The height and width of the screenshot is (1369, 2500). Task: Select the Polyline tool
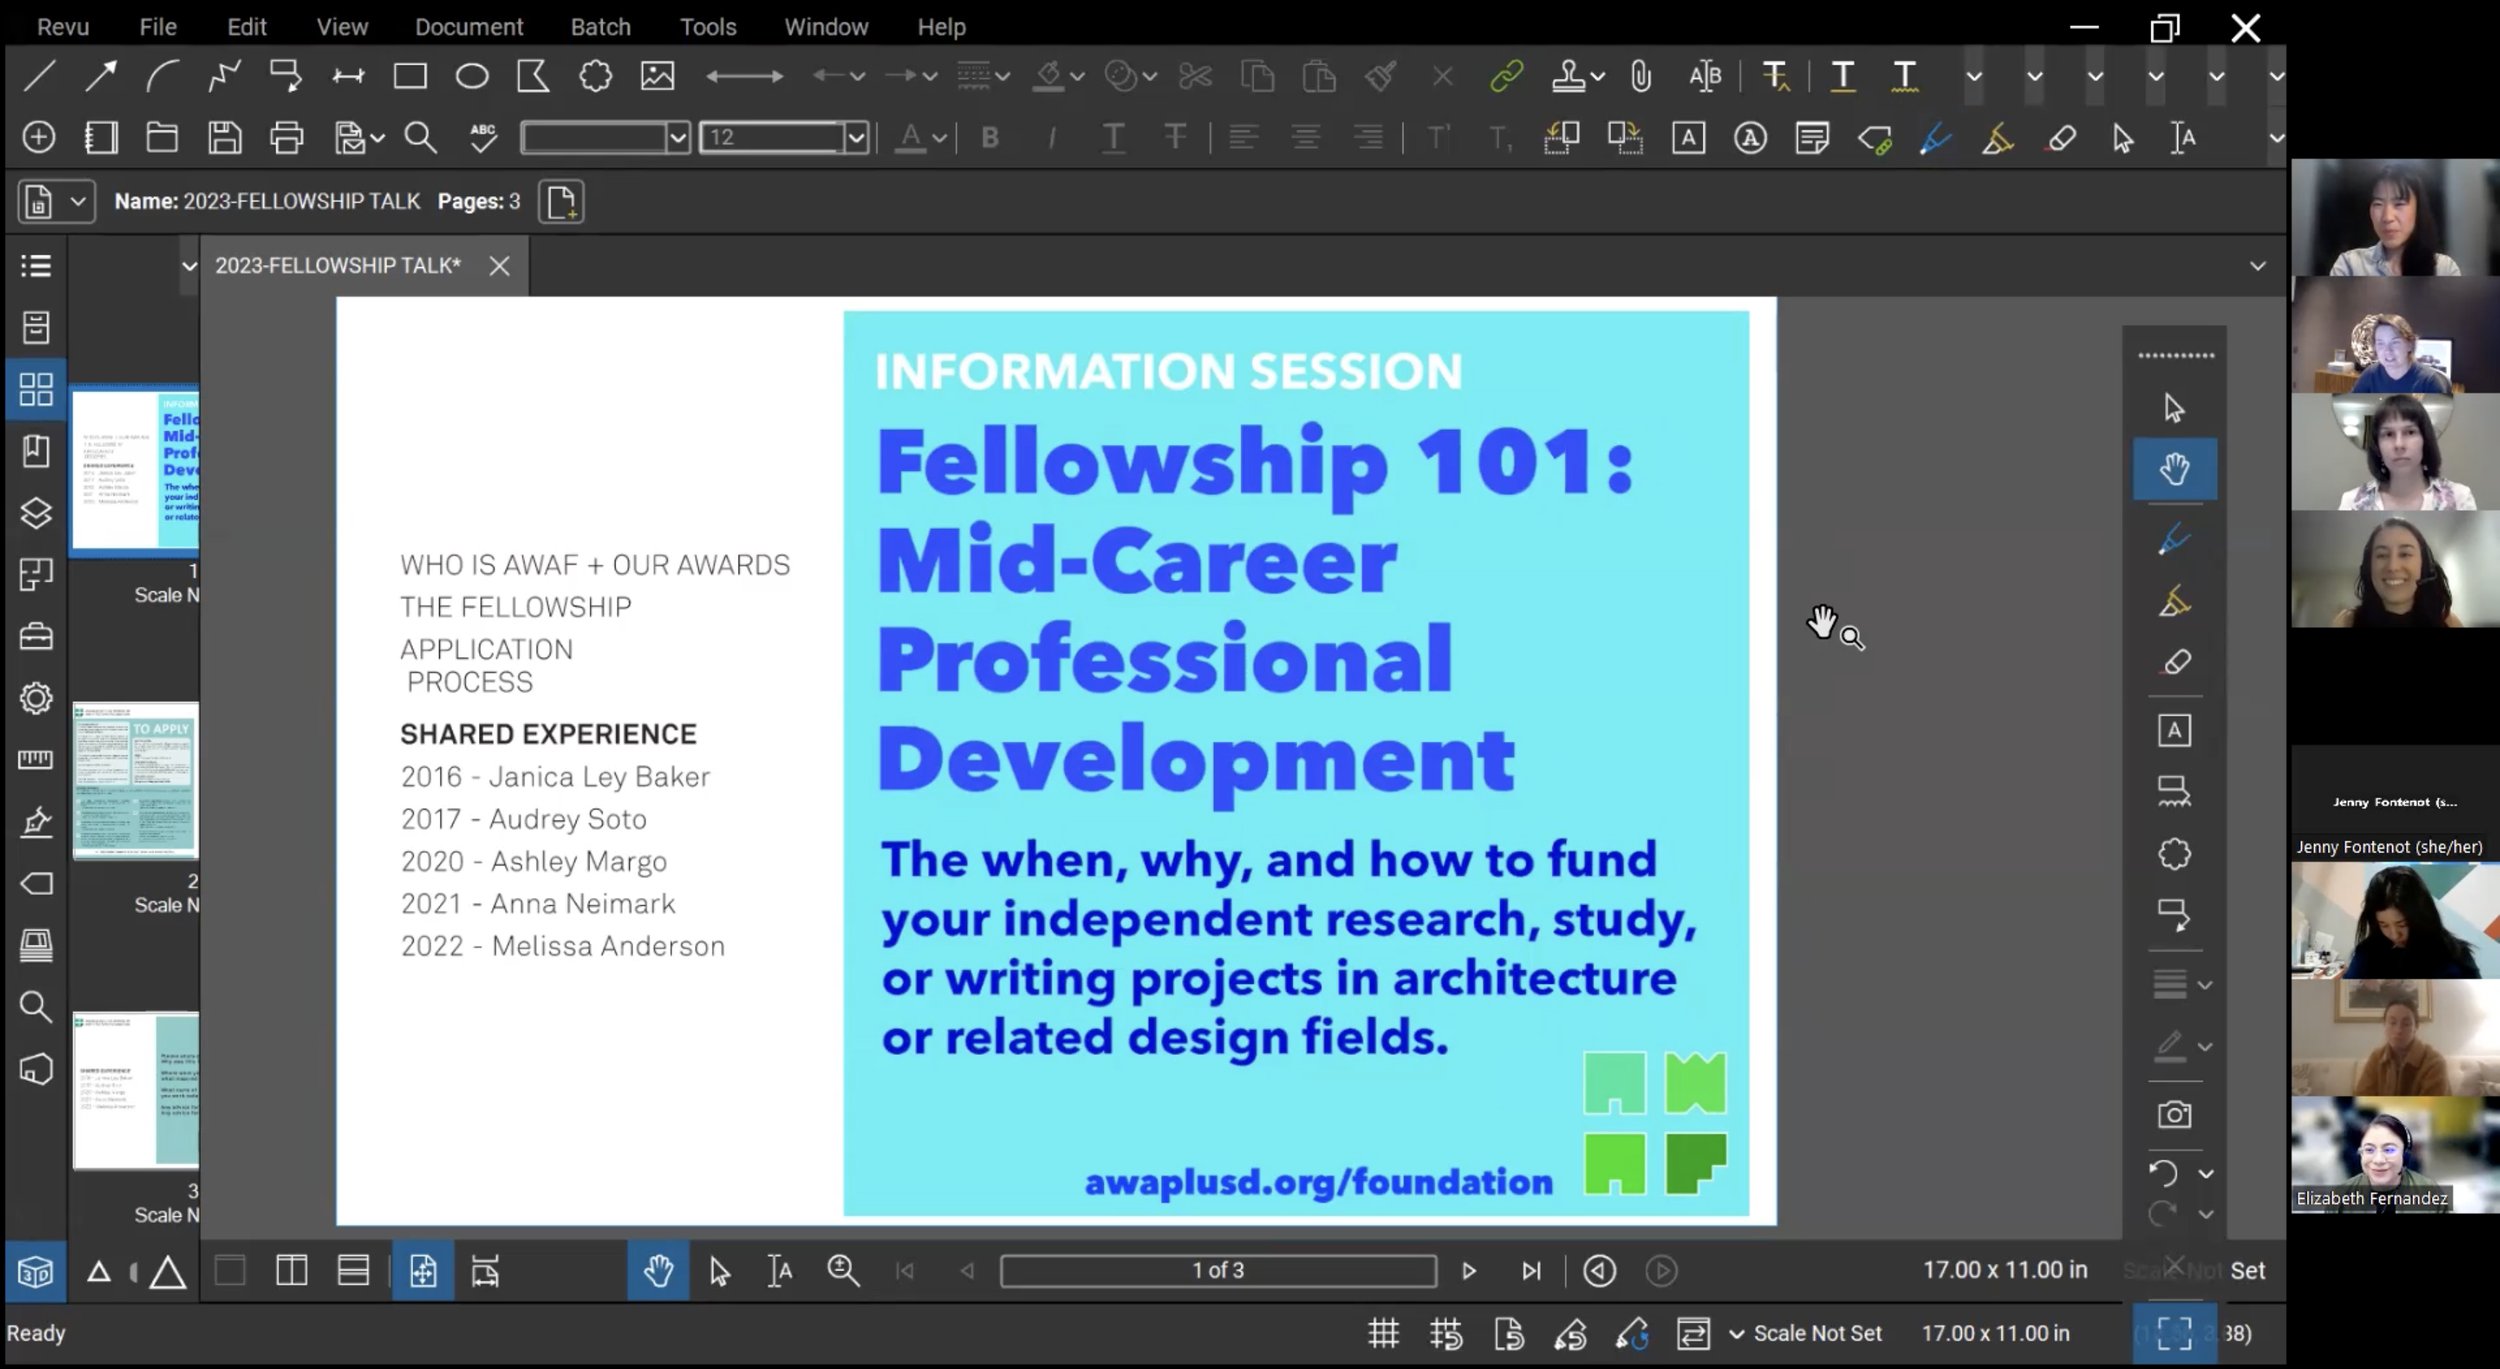(224, 76)
